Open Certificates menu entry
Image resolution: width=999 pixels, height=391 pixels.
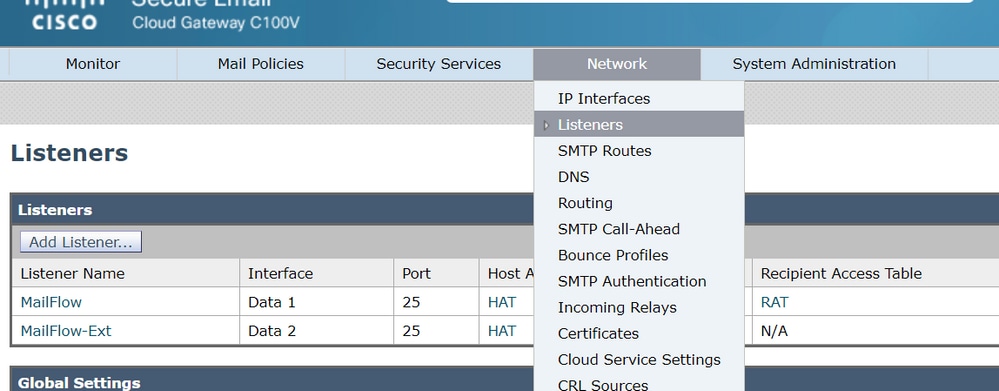639,334
